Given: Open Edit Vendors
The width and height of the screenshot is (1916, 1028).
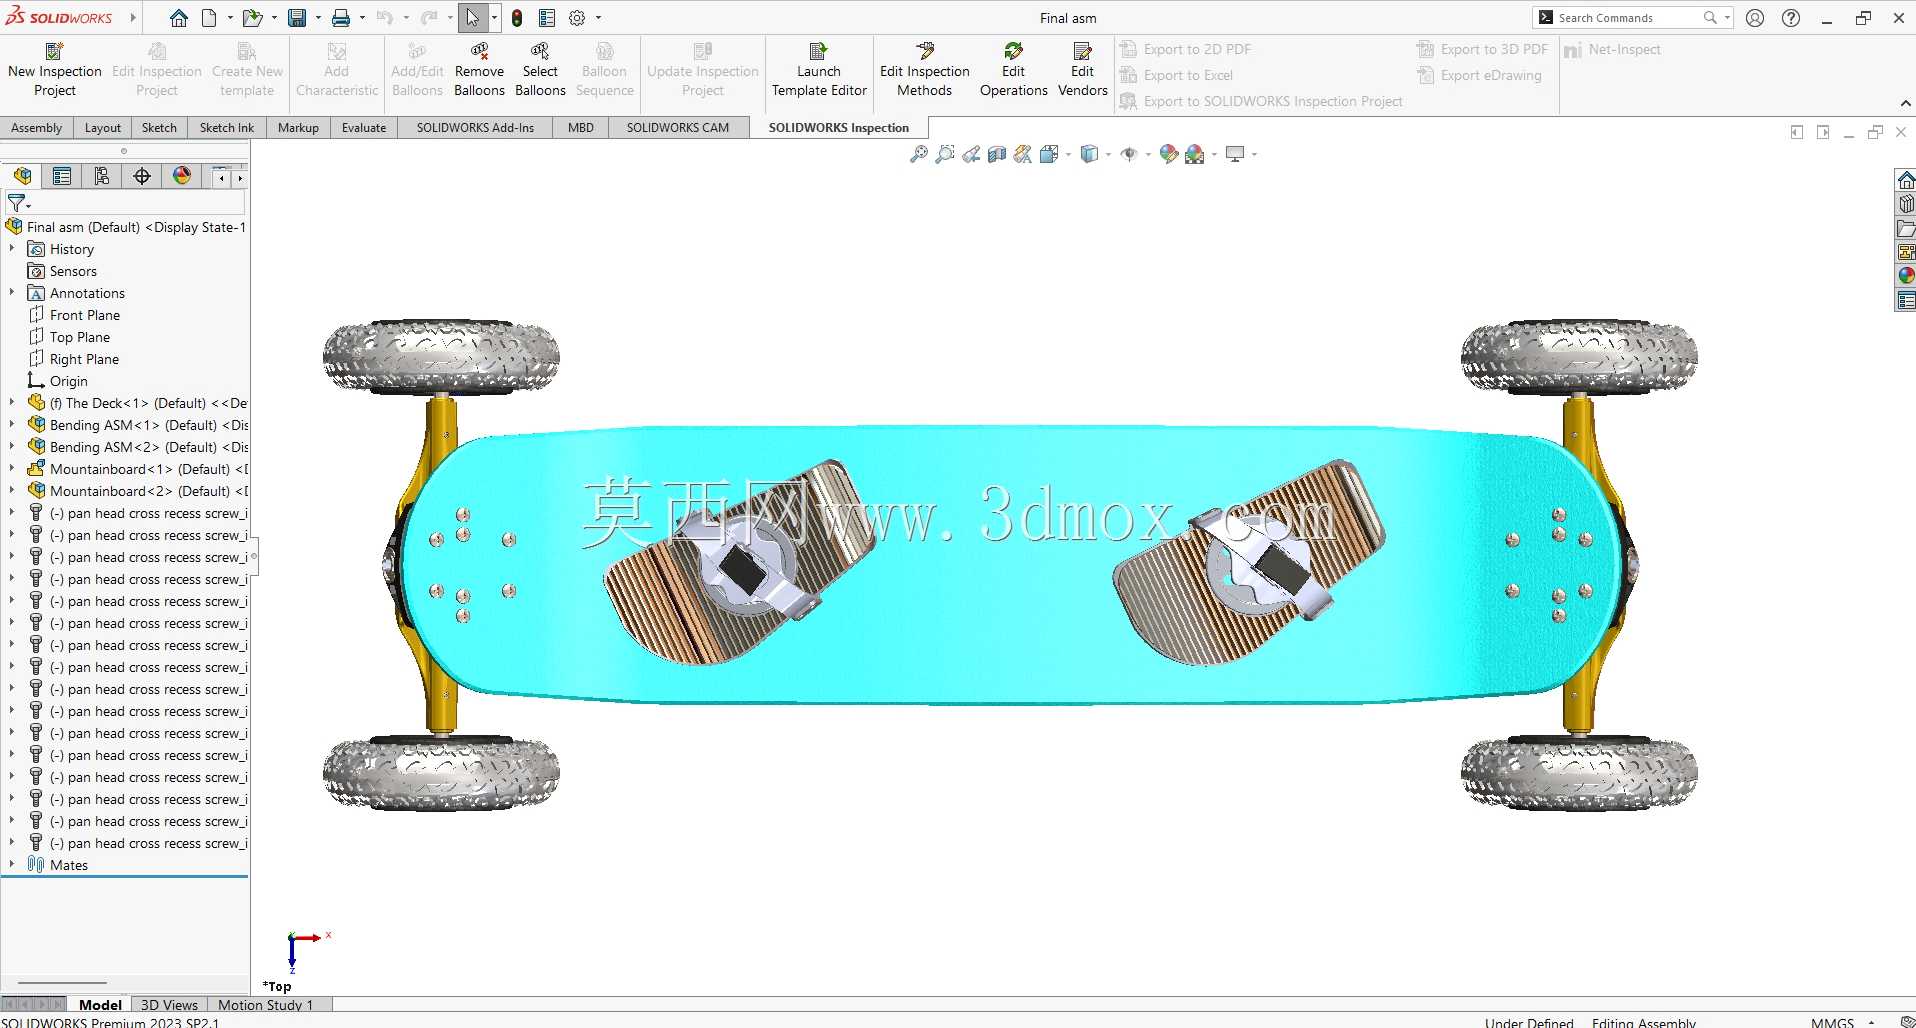Looking at the screenshot, I should pos(1082,69).
